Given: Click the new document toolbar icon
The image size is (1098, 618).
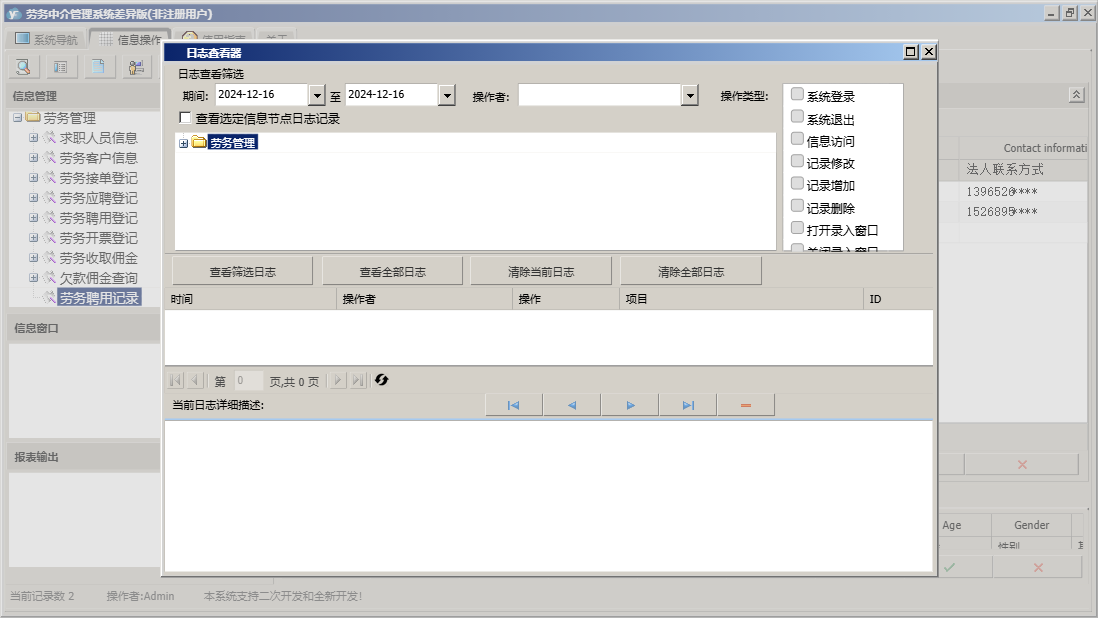Looking at the screenshot, I should (x=98, y=67).
